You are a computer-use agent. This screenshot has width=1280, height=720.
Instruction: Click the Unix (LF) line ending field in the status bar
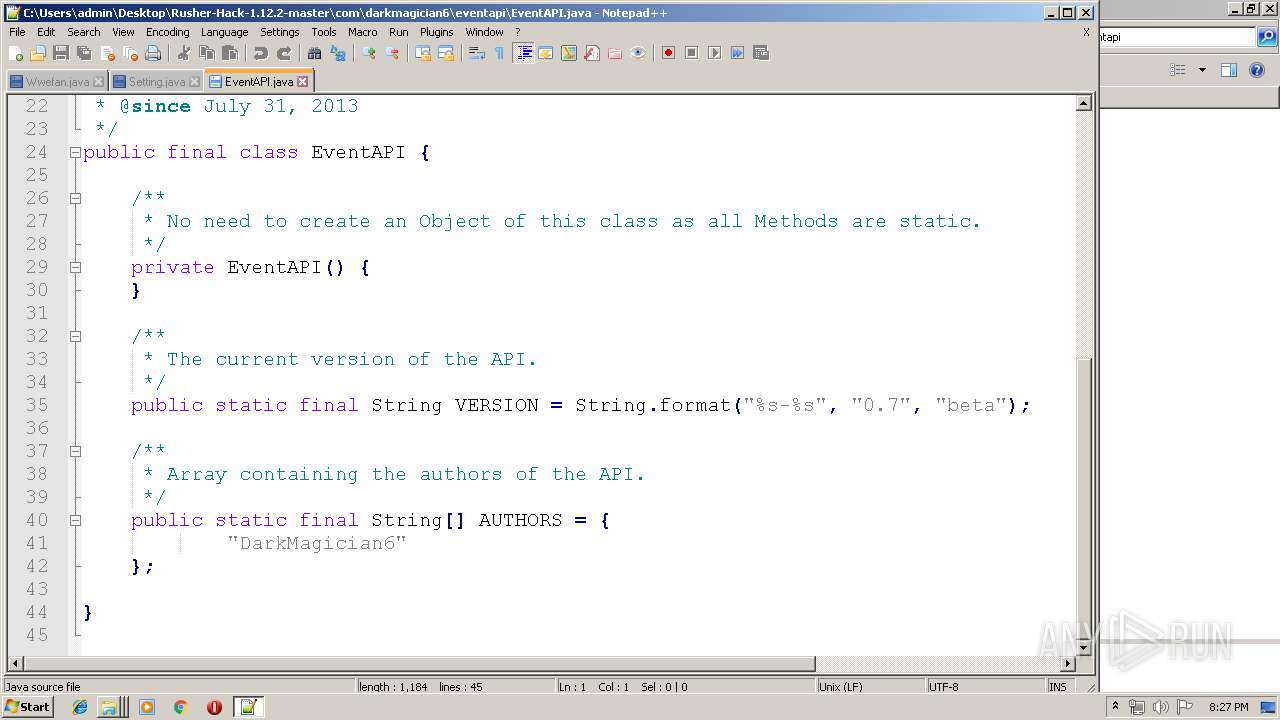870,687
